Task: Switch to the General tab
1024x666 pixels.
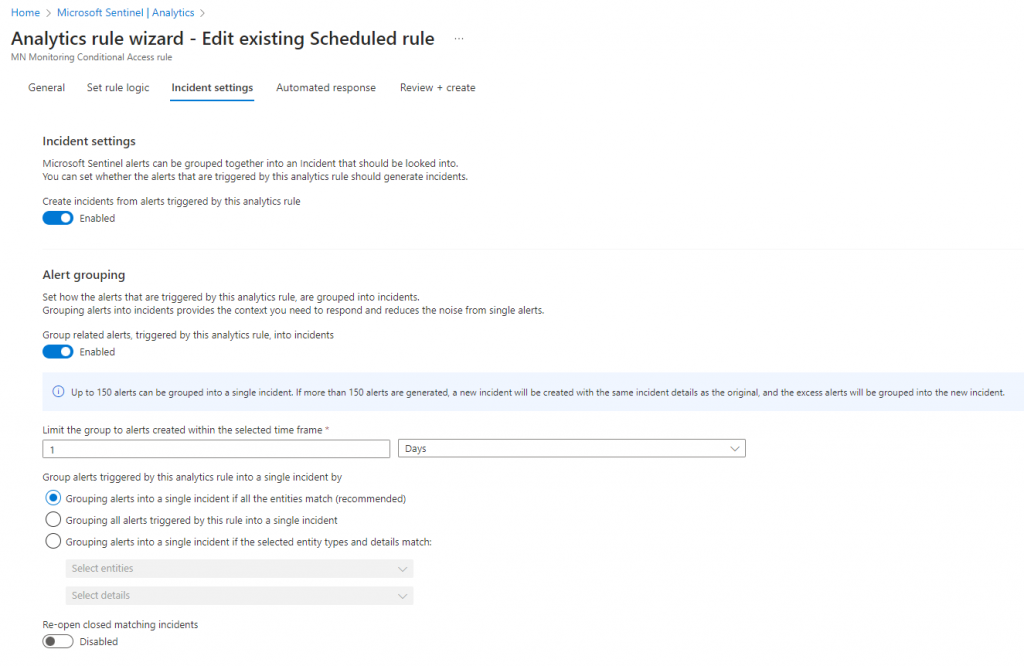Action: pyautogui.click(x=47, y=88)
